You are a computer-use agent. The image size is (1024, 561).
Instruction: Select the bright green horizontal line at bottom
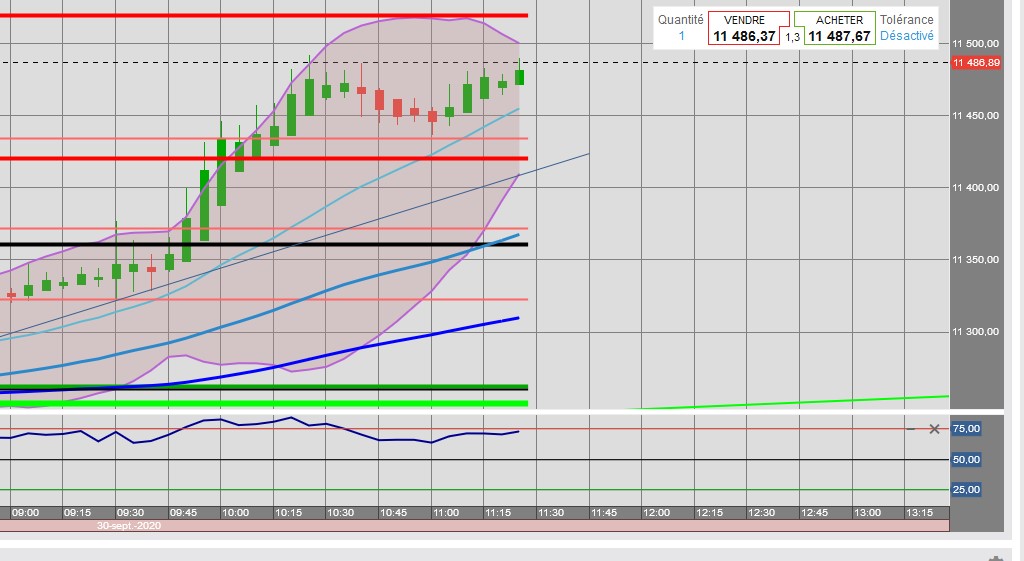pos(264,404)
